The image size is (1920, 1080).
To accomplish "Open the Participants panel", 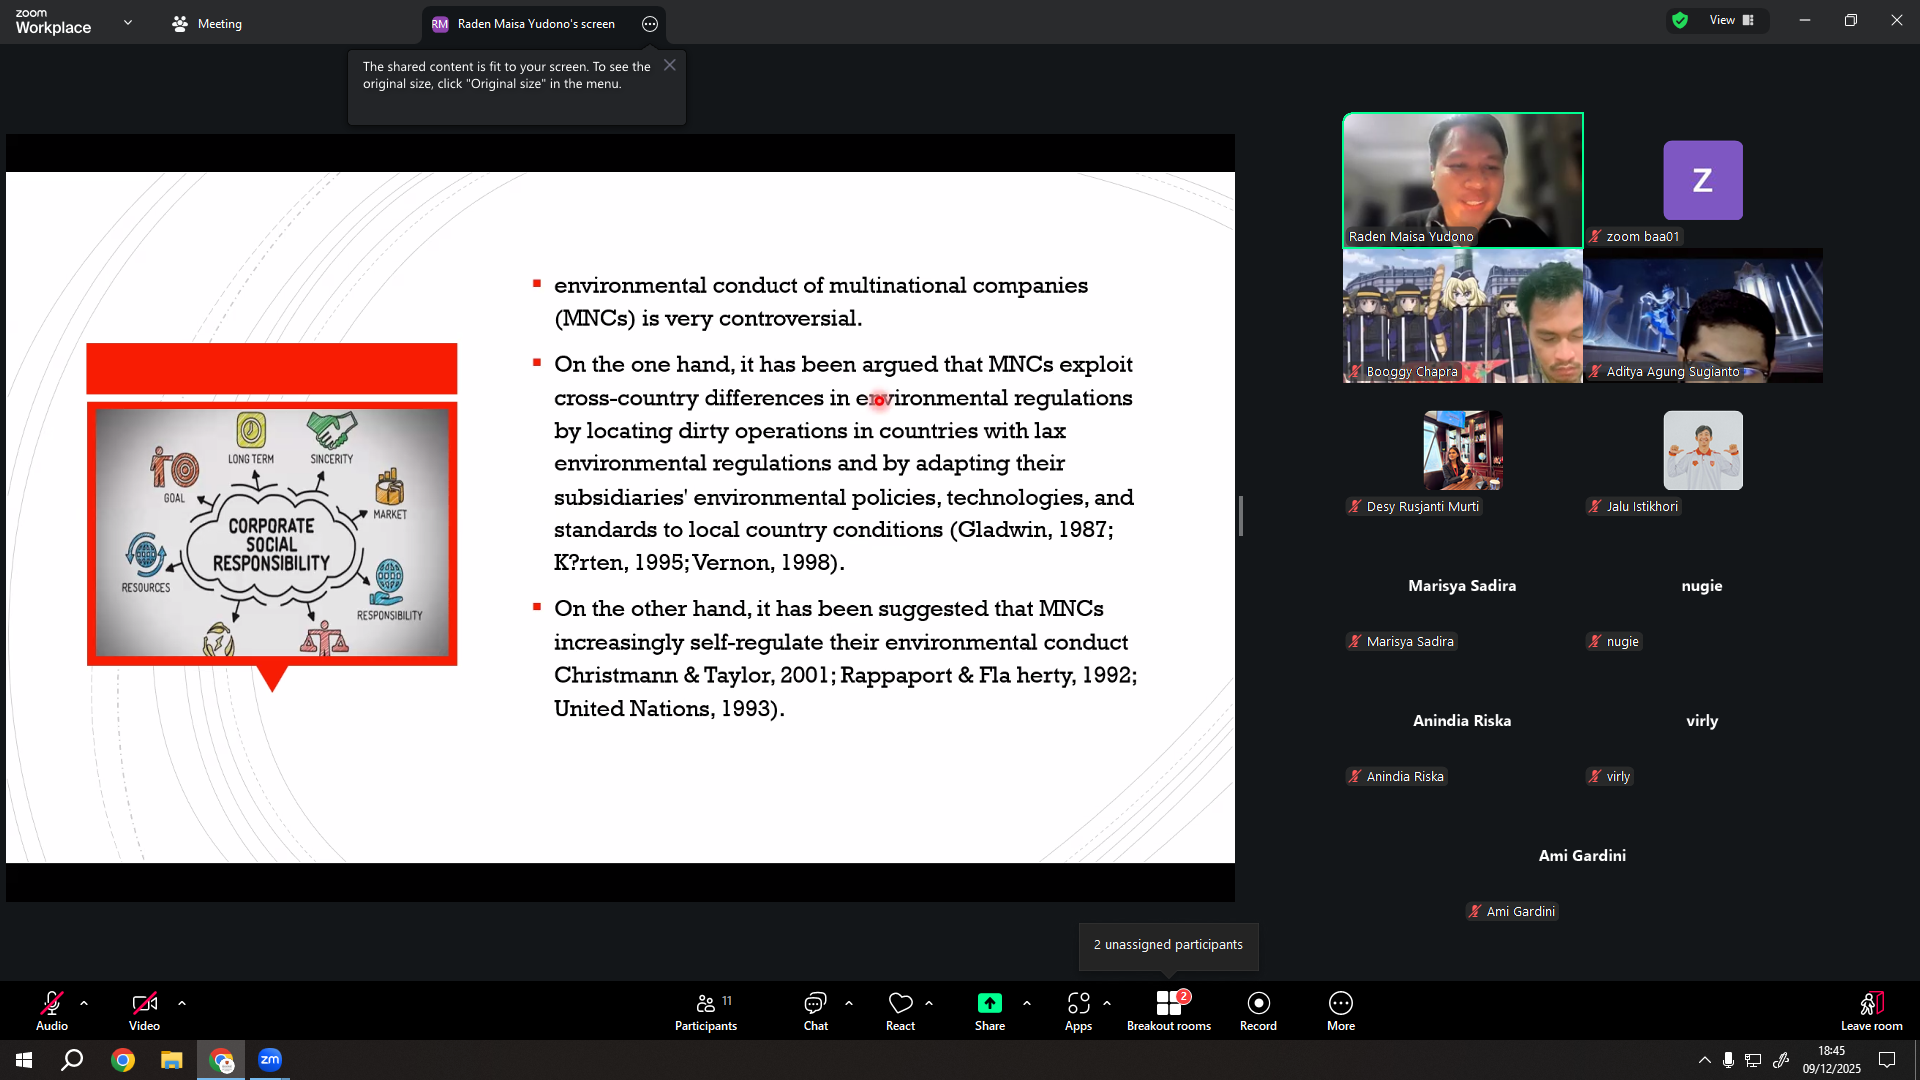I will [x=706, y=1011].
